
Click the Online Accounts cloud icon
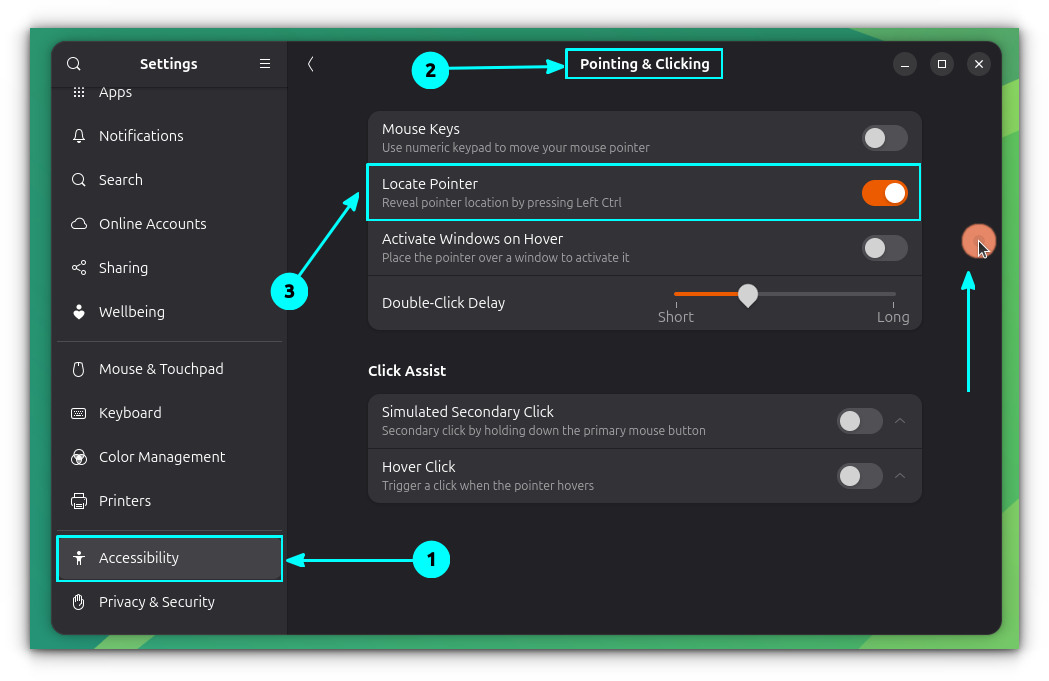click(x=79, y=224)
